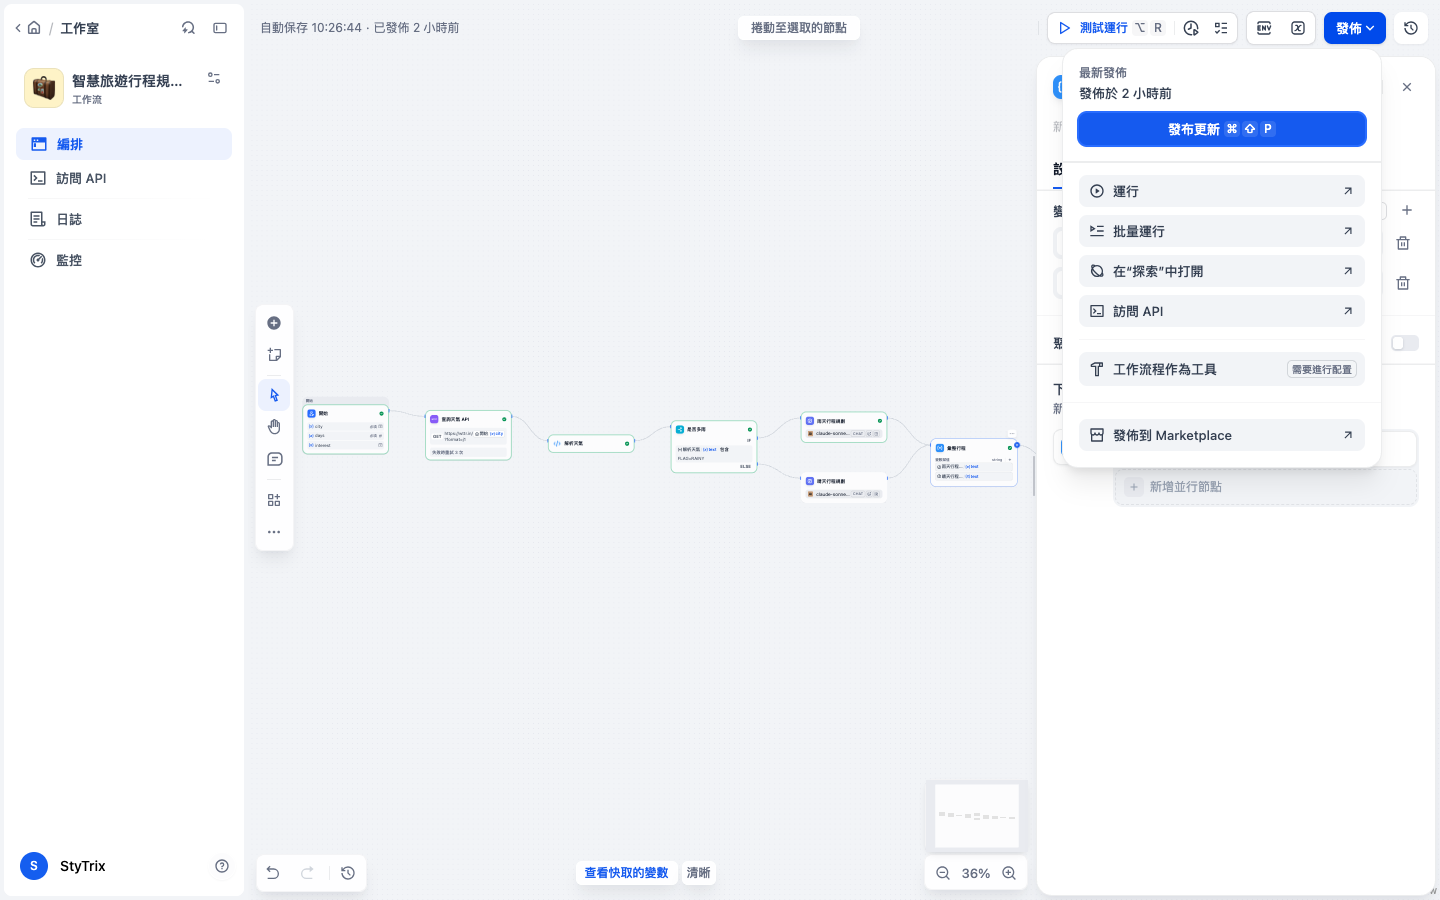Screen dimensions: 1440x900
Task: Open app settings next to 智慧旅遊行程規
Action: (214, 78)
